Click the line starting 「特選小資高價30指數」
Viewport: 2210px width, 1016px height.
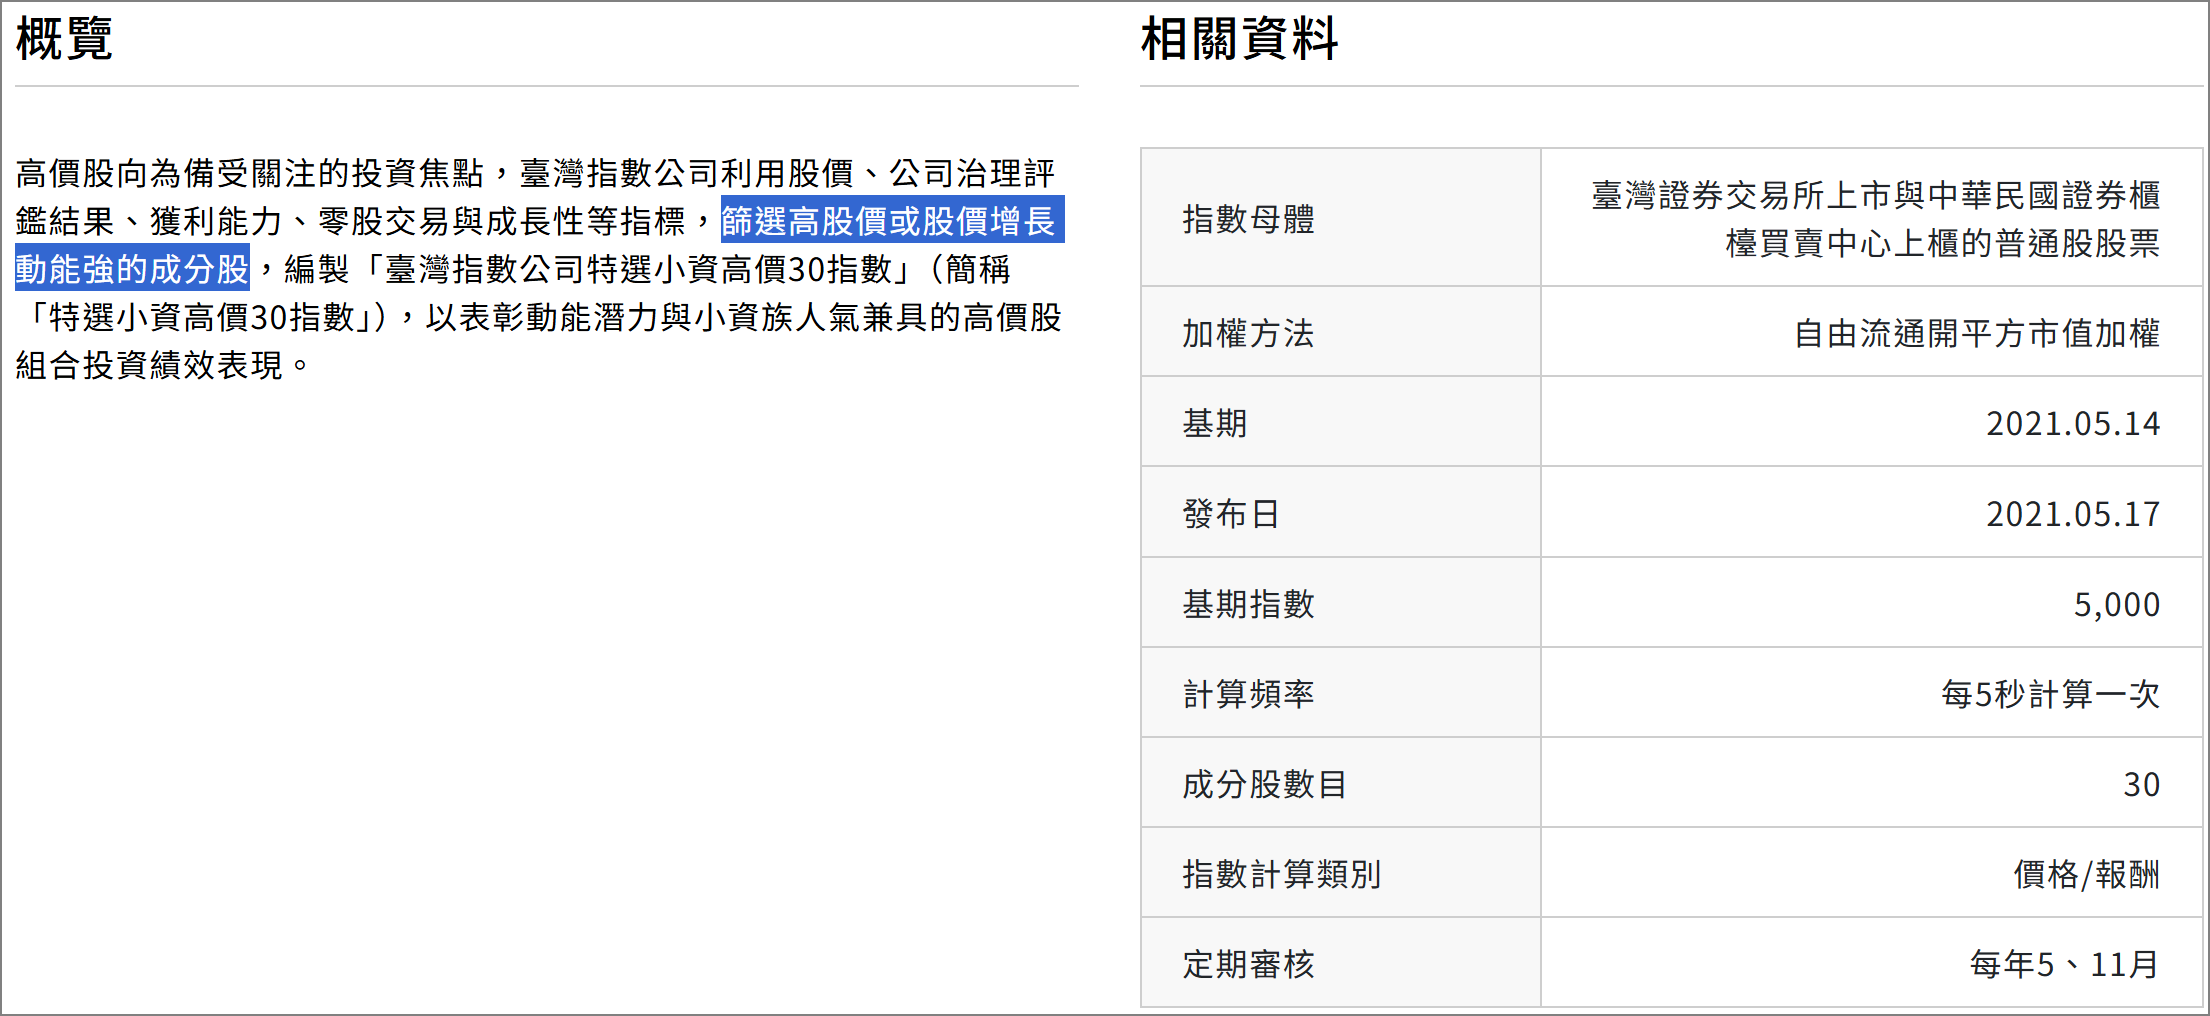tap(539, 316)
